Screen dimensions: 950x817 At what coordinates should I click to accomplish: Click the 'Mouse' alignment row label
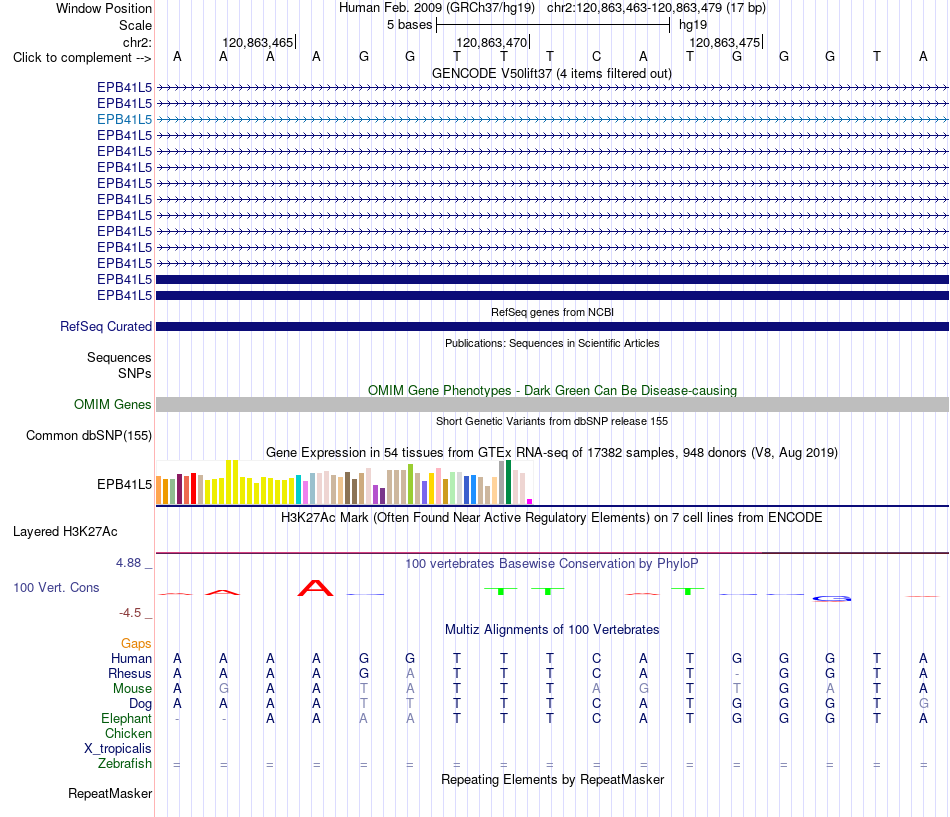click(132, 689)
